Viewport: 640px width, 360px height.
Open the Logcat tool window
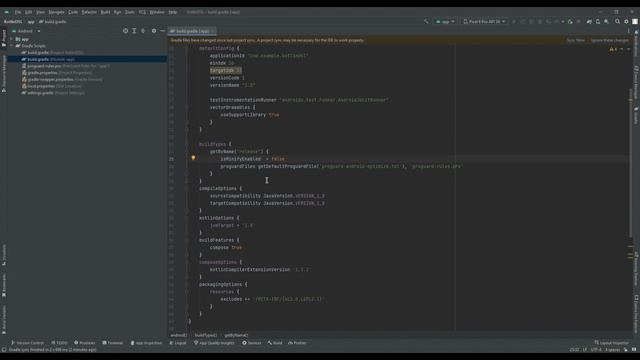tap(178, 343)
